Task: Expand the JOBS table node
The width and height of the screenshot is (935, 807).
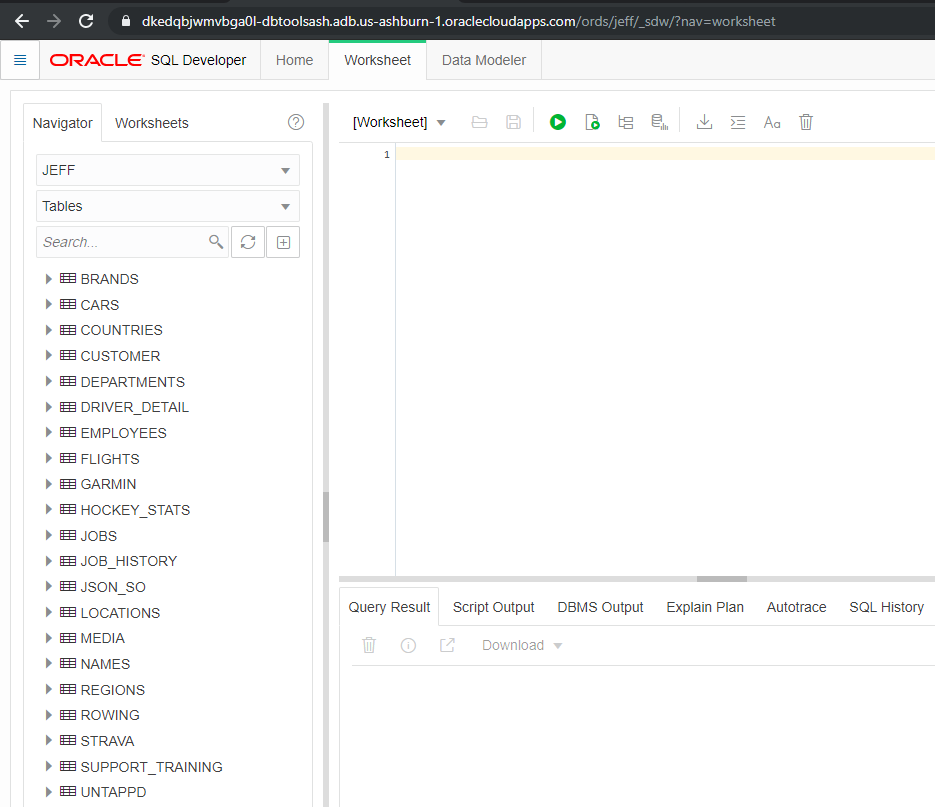Action: (49, 535)
